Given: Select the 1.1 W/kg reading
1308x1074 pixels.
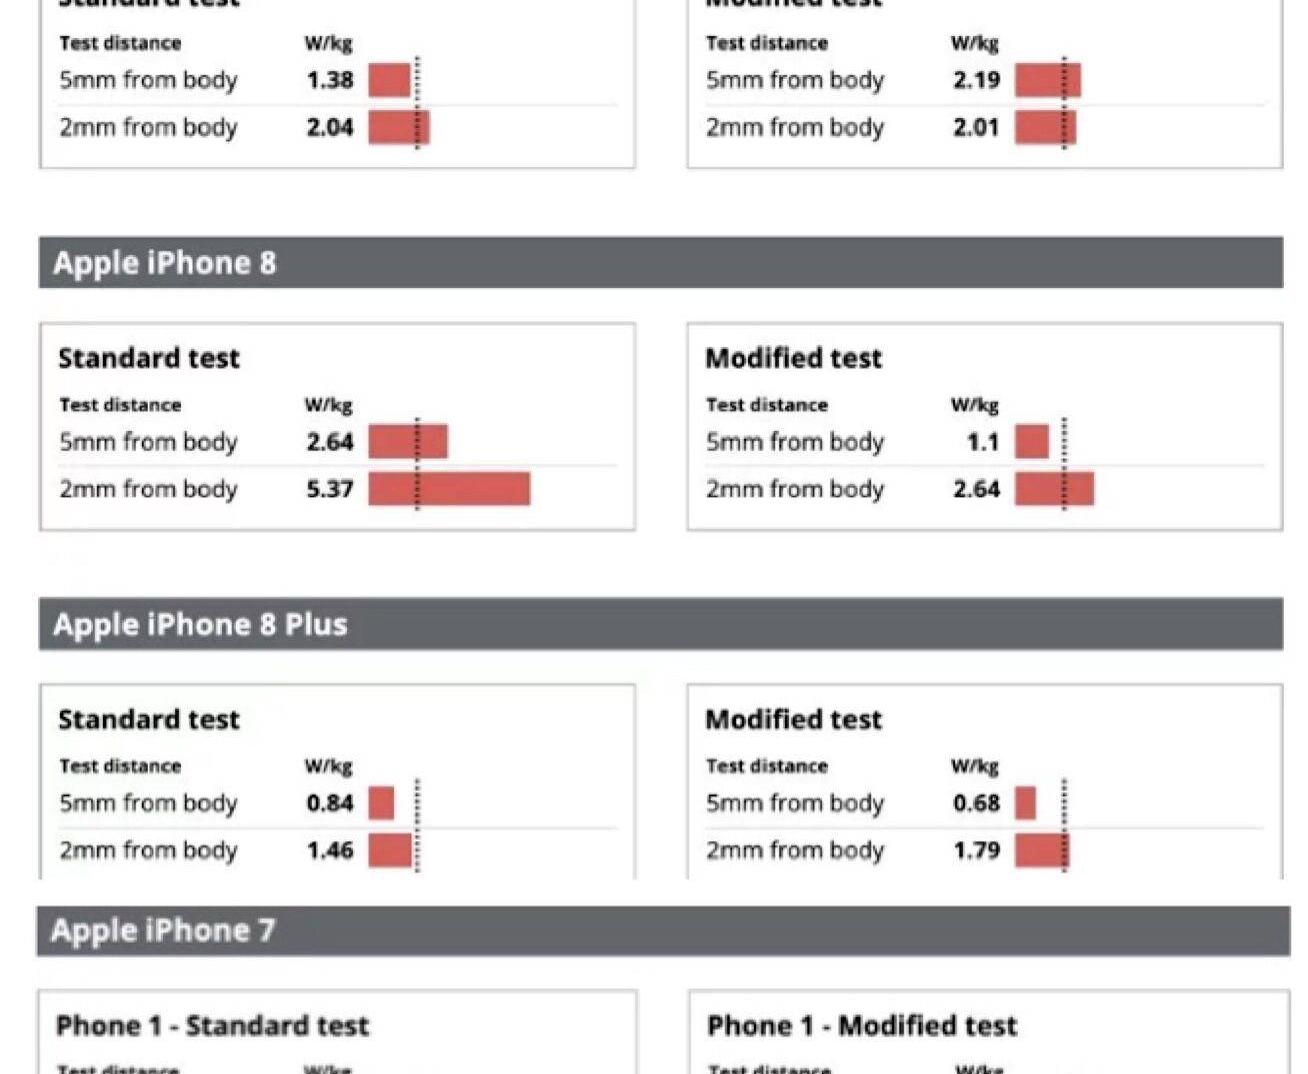Looking at the screenshot, I should pyautogui.click(x=983, y=442).
